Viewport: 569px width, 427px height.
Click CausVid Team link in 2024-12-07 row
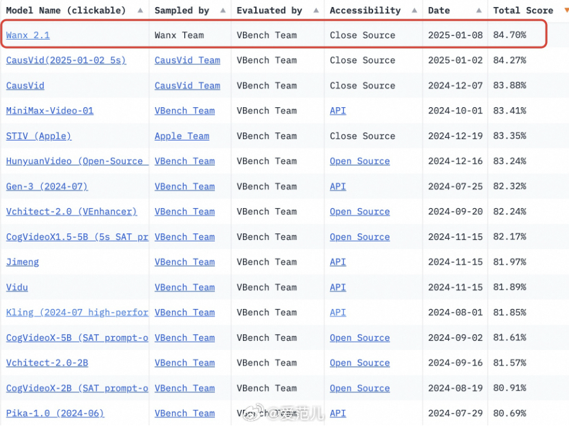point(187,86)
